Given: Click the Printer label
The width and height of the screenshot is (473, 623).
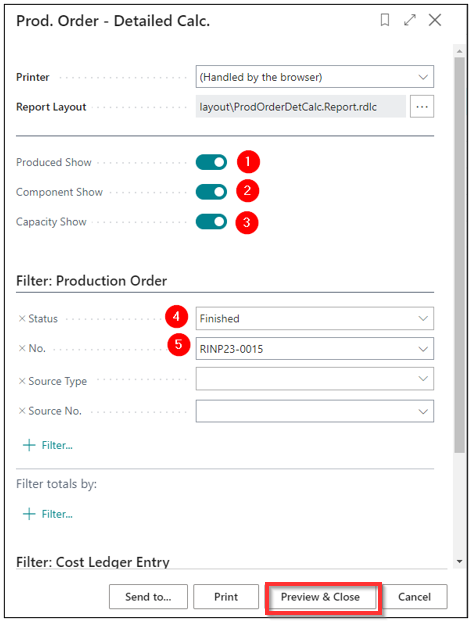Looking at the screenshot, I should point(33,77).
